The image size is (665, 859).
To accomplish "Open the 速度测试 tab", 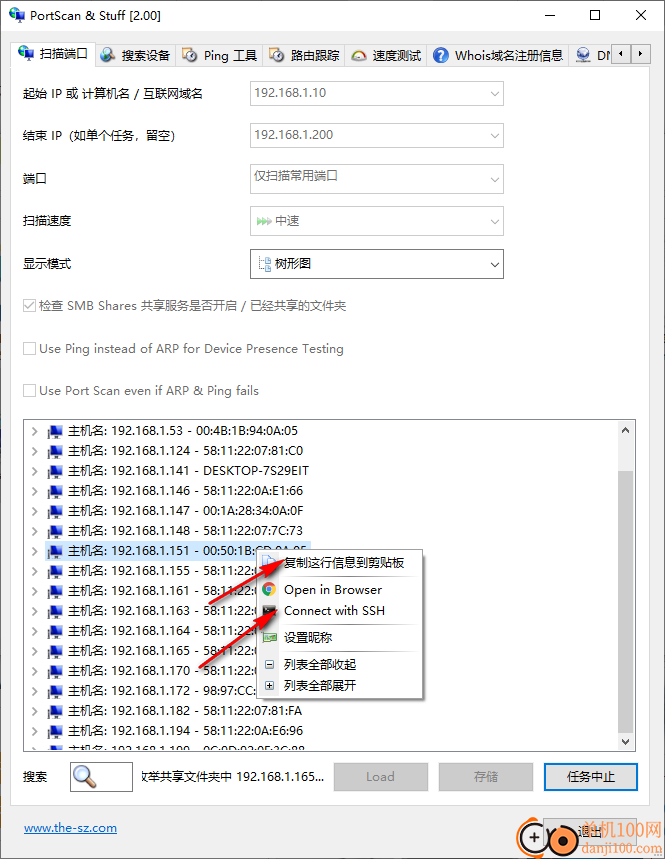I will (x=386, y=55).
